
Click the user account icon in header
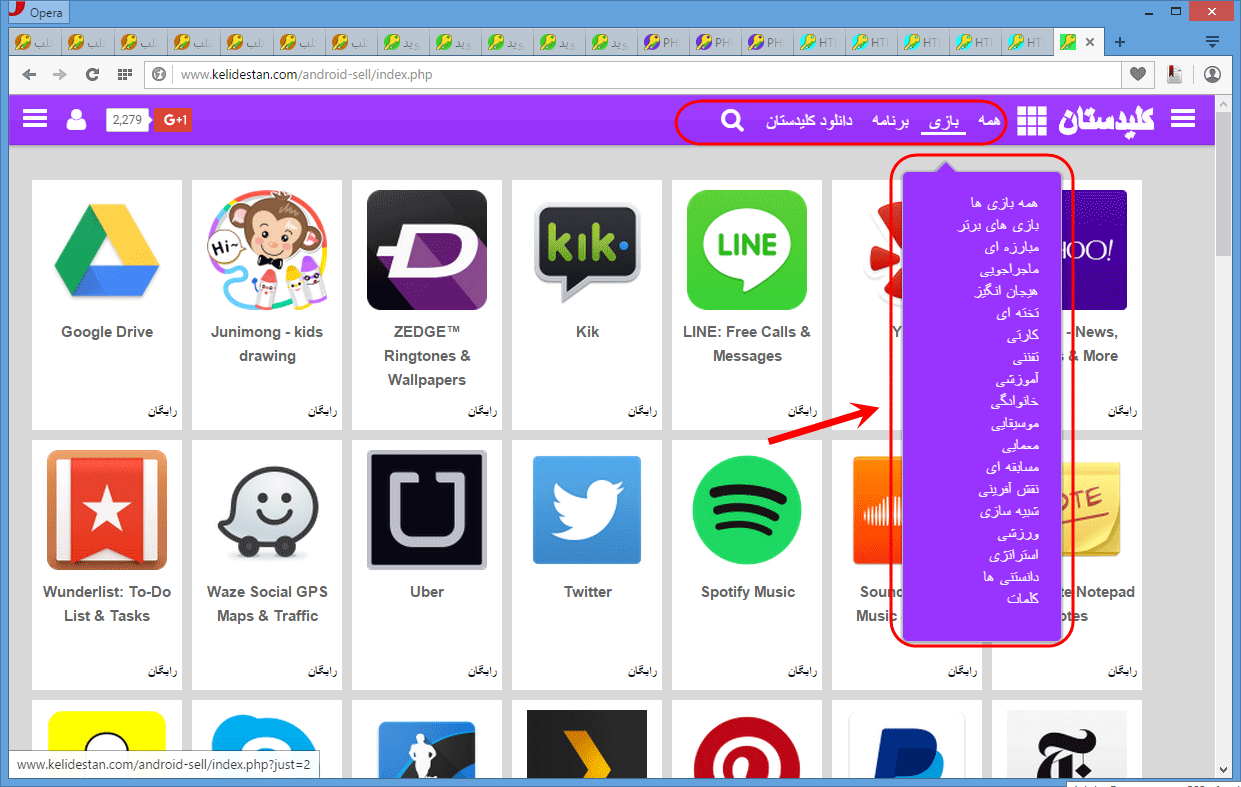click(x=76, y=120)
